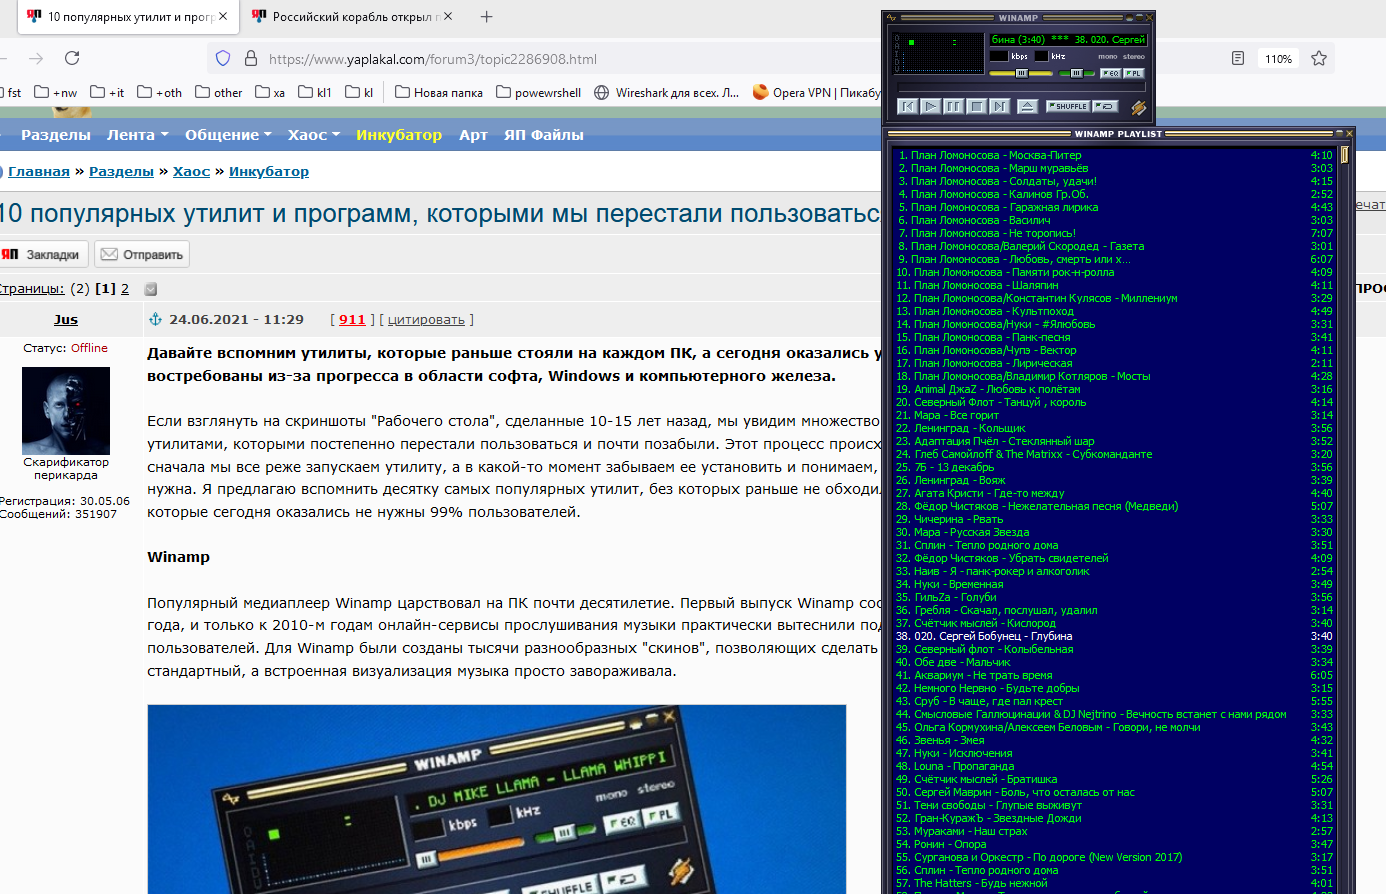Image resolution: width=1386 pixels, height=894 pixels.
Task: Open the 'Разделы' site menu item
Action: coord(56,135)
